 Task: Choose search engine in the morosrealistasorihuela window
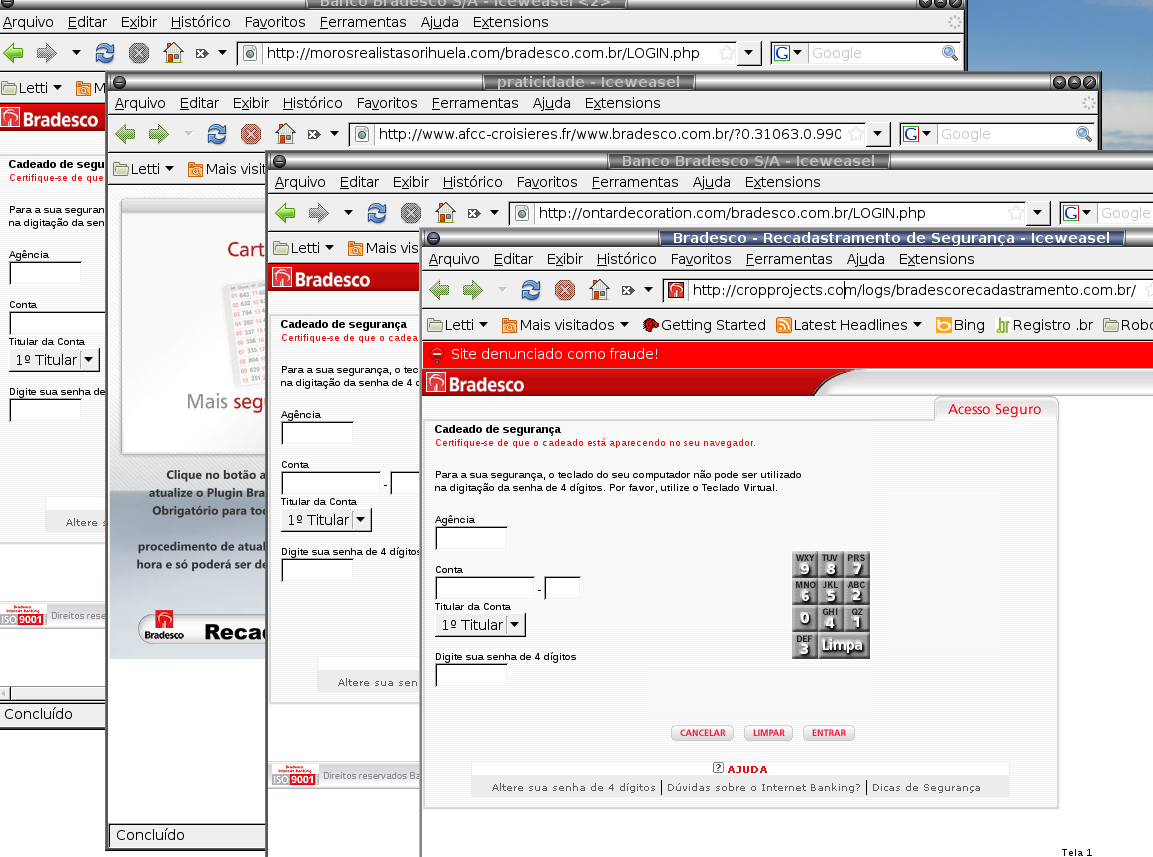[788, 53]
